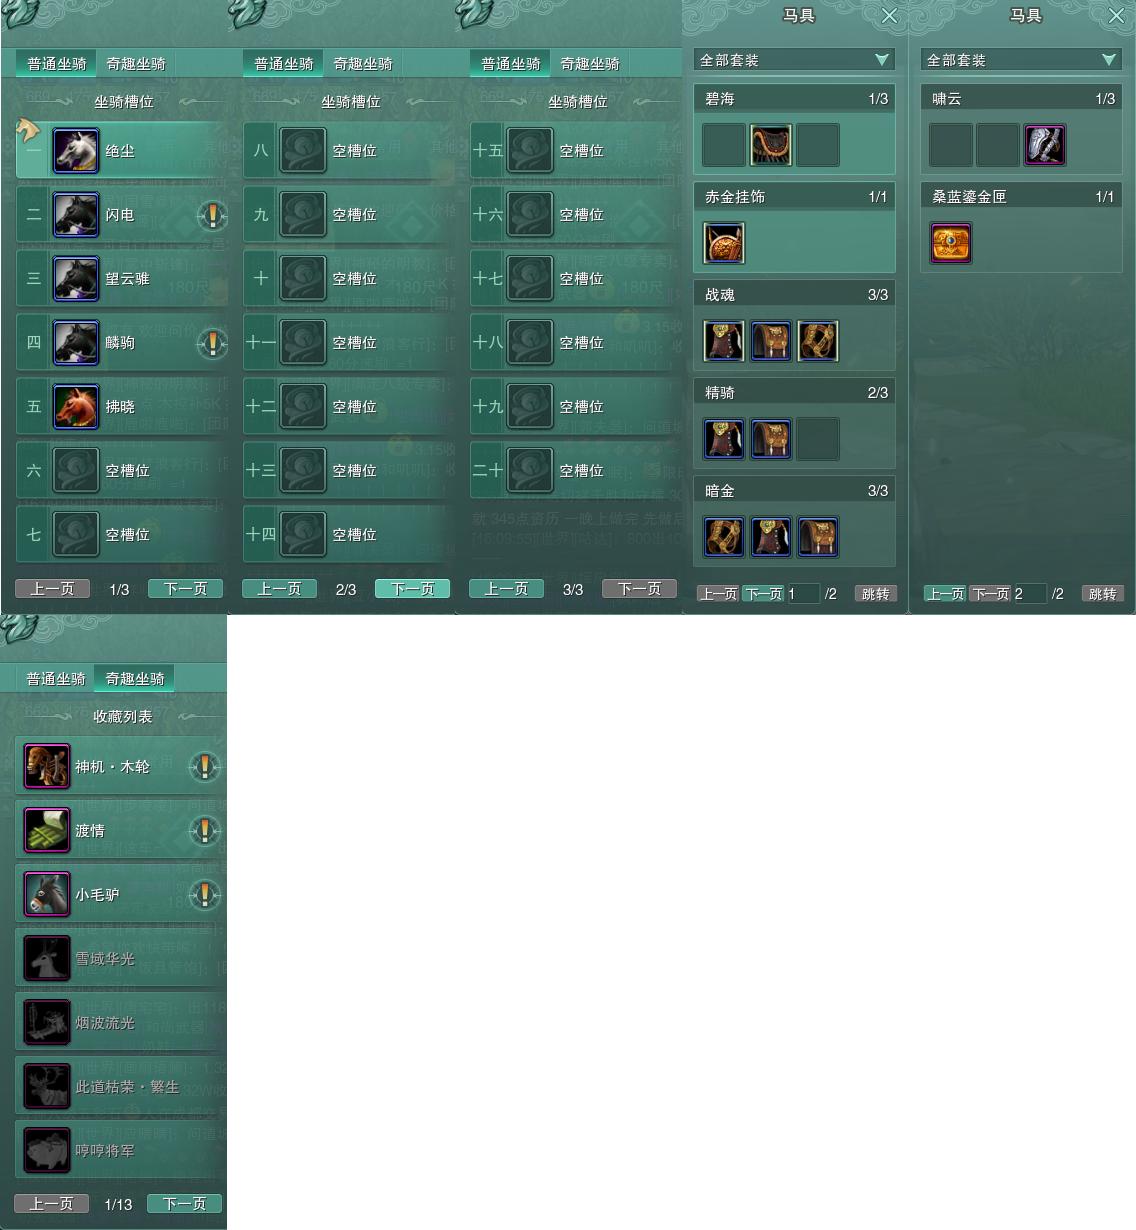Expand the 全部套装 dropdown in second 马具 panel
Image resolution: width=1136 pixels, height=1230 pixels.
pyautogui.click(x=1021, y=60)
